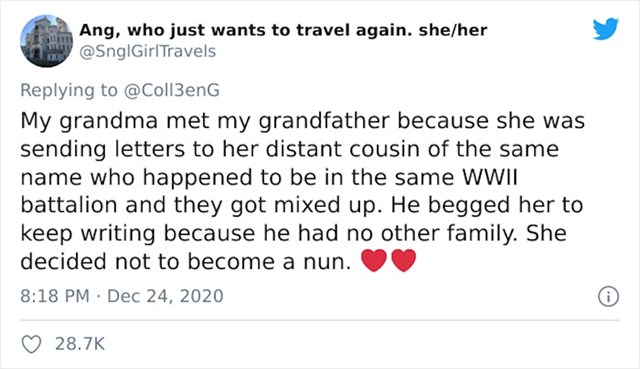Click the @SnglGirlTravels handle
Viewport: 640px width, 369px height.
147,51
